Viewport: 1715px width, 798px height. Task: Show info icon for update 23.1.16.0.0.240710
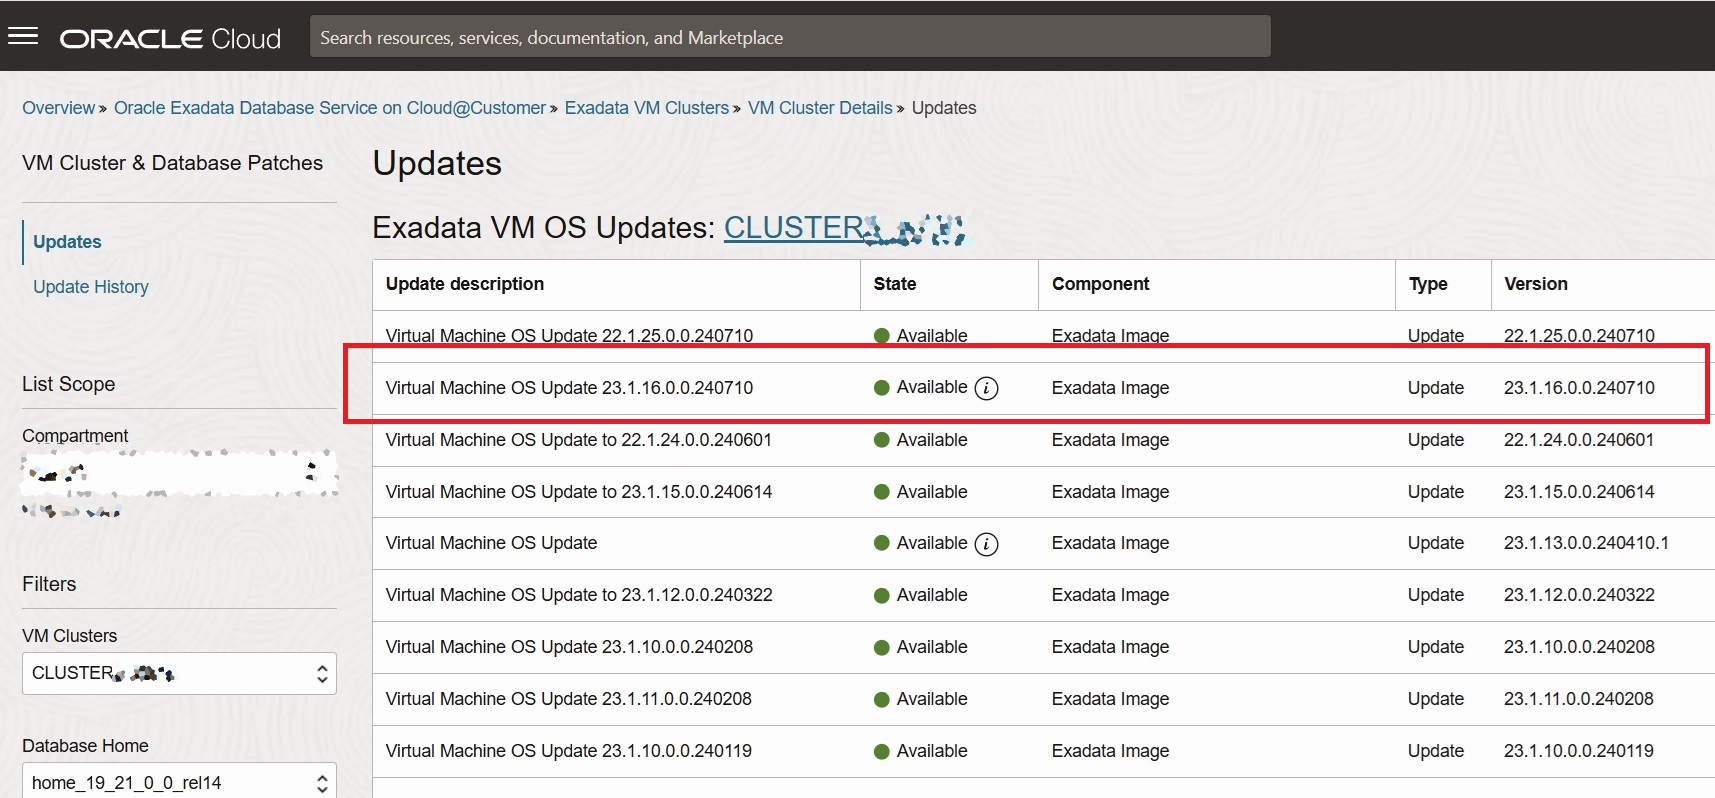986,388
